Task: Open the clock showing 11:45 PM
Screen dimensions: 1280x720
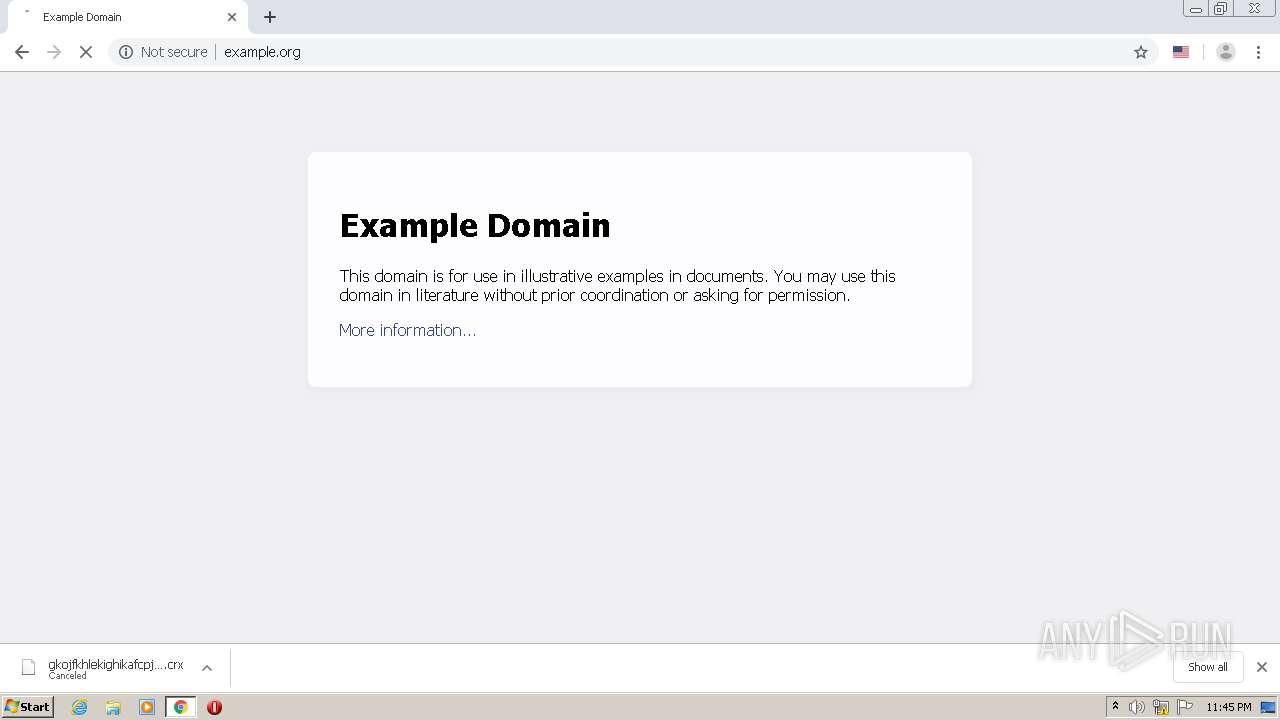Action: point(1229,707)
